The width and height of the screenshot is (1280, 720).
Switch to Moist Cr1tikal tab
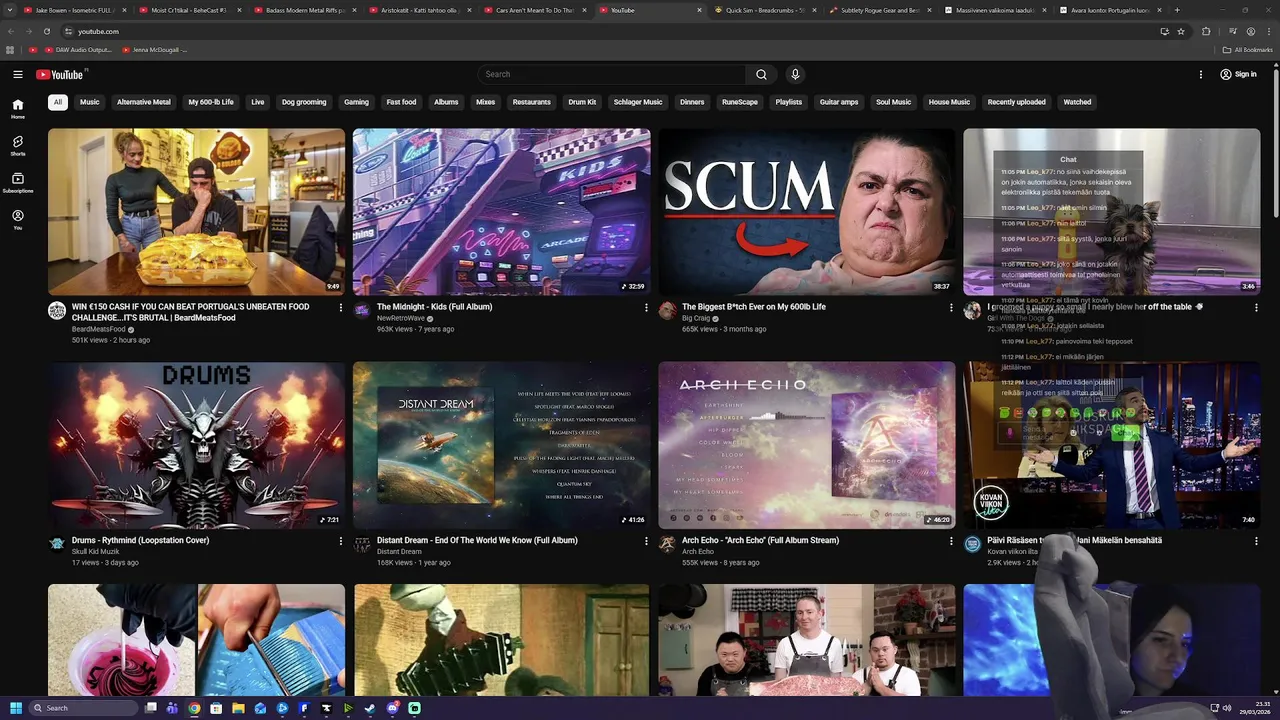188,10
